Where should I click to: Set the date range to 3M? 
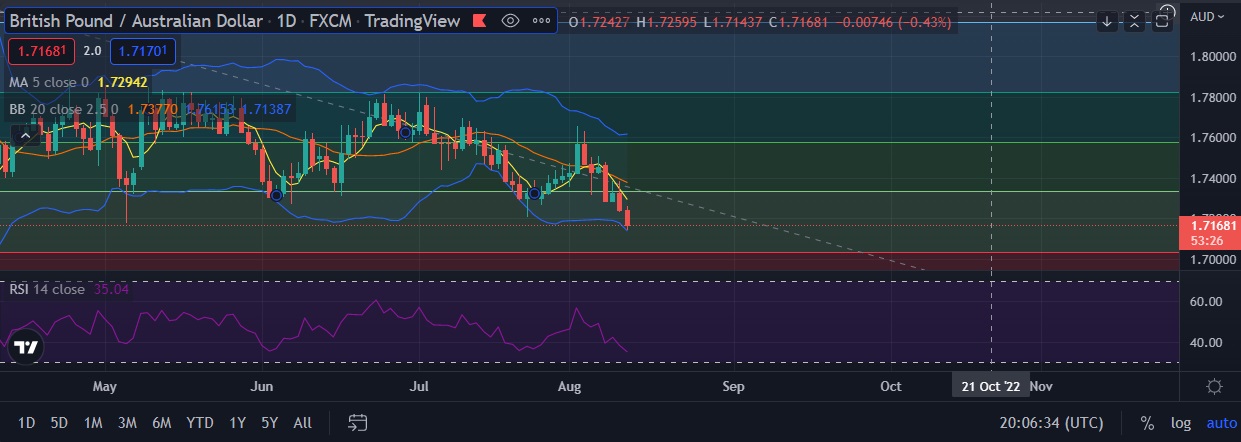coord(127,423)
